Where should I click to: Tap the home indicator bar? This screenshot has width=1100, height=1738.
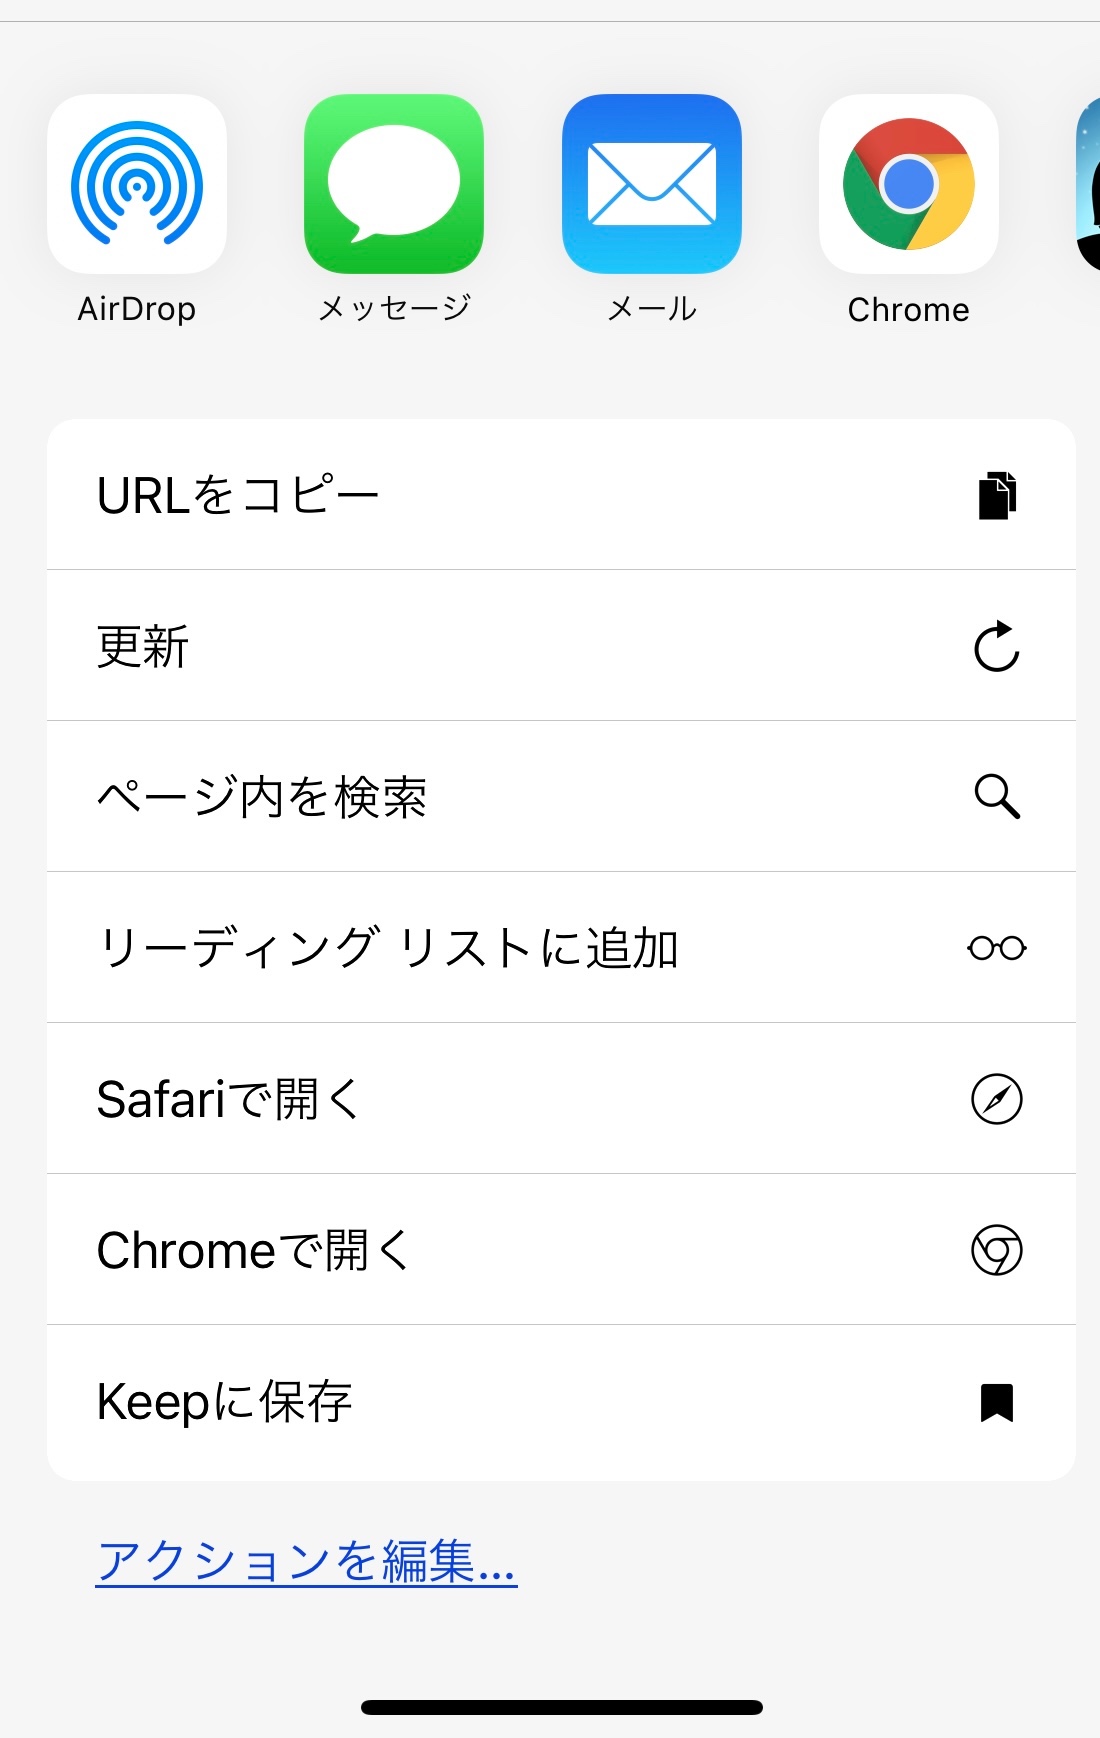[x=562, y=1707]
